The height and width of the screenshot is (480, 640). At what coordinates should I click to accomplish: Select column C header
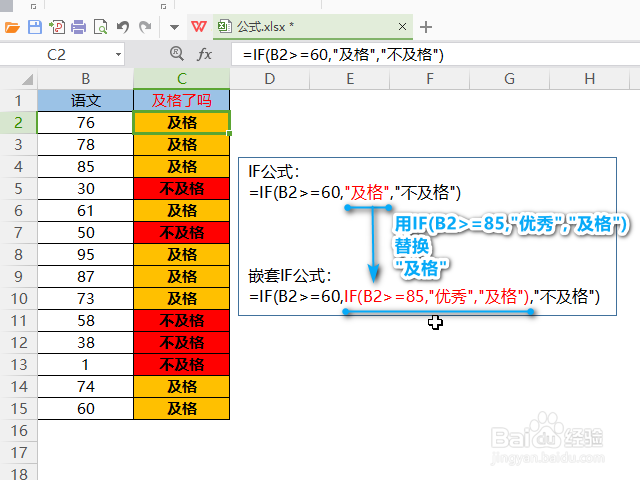click(x=182, y=78)
